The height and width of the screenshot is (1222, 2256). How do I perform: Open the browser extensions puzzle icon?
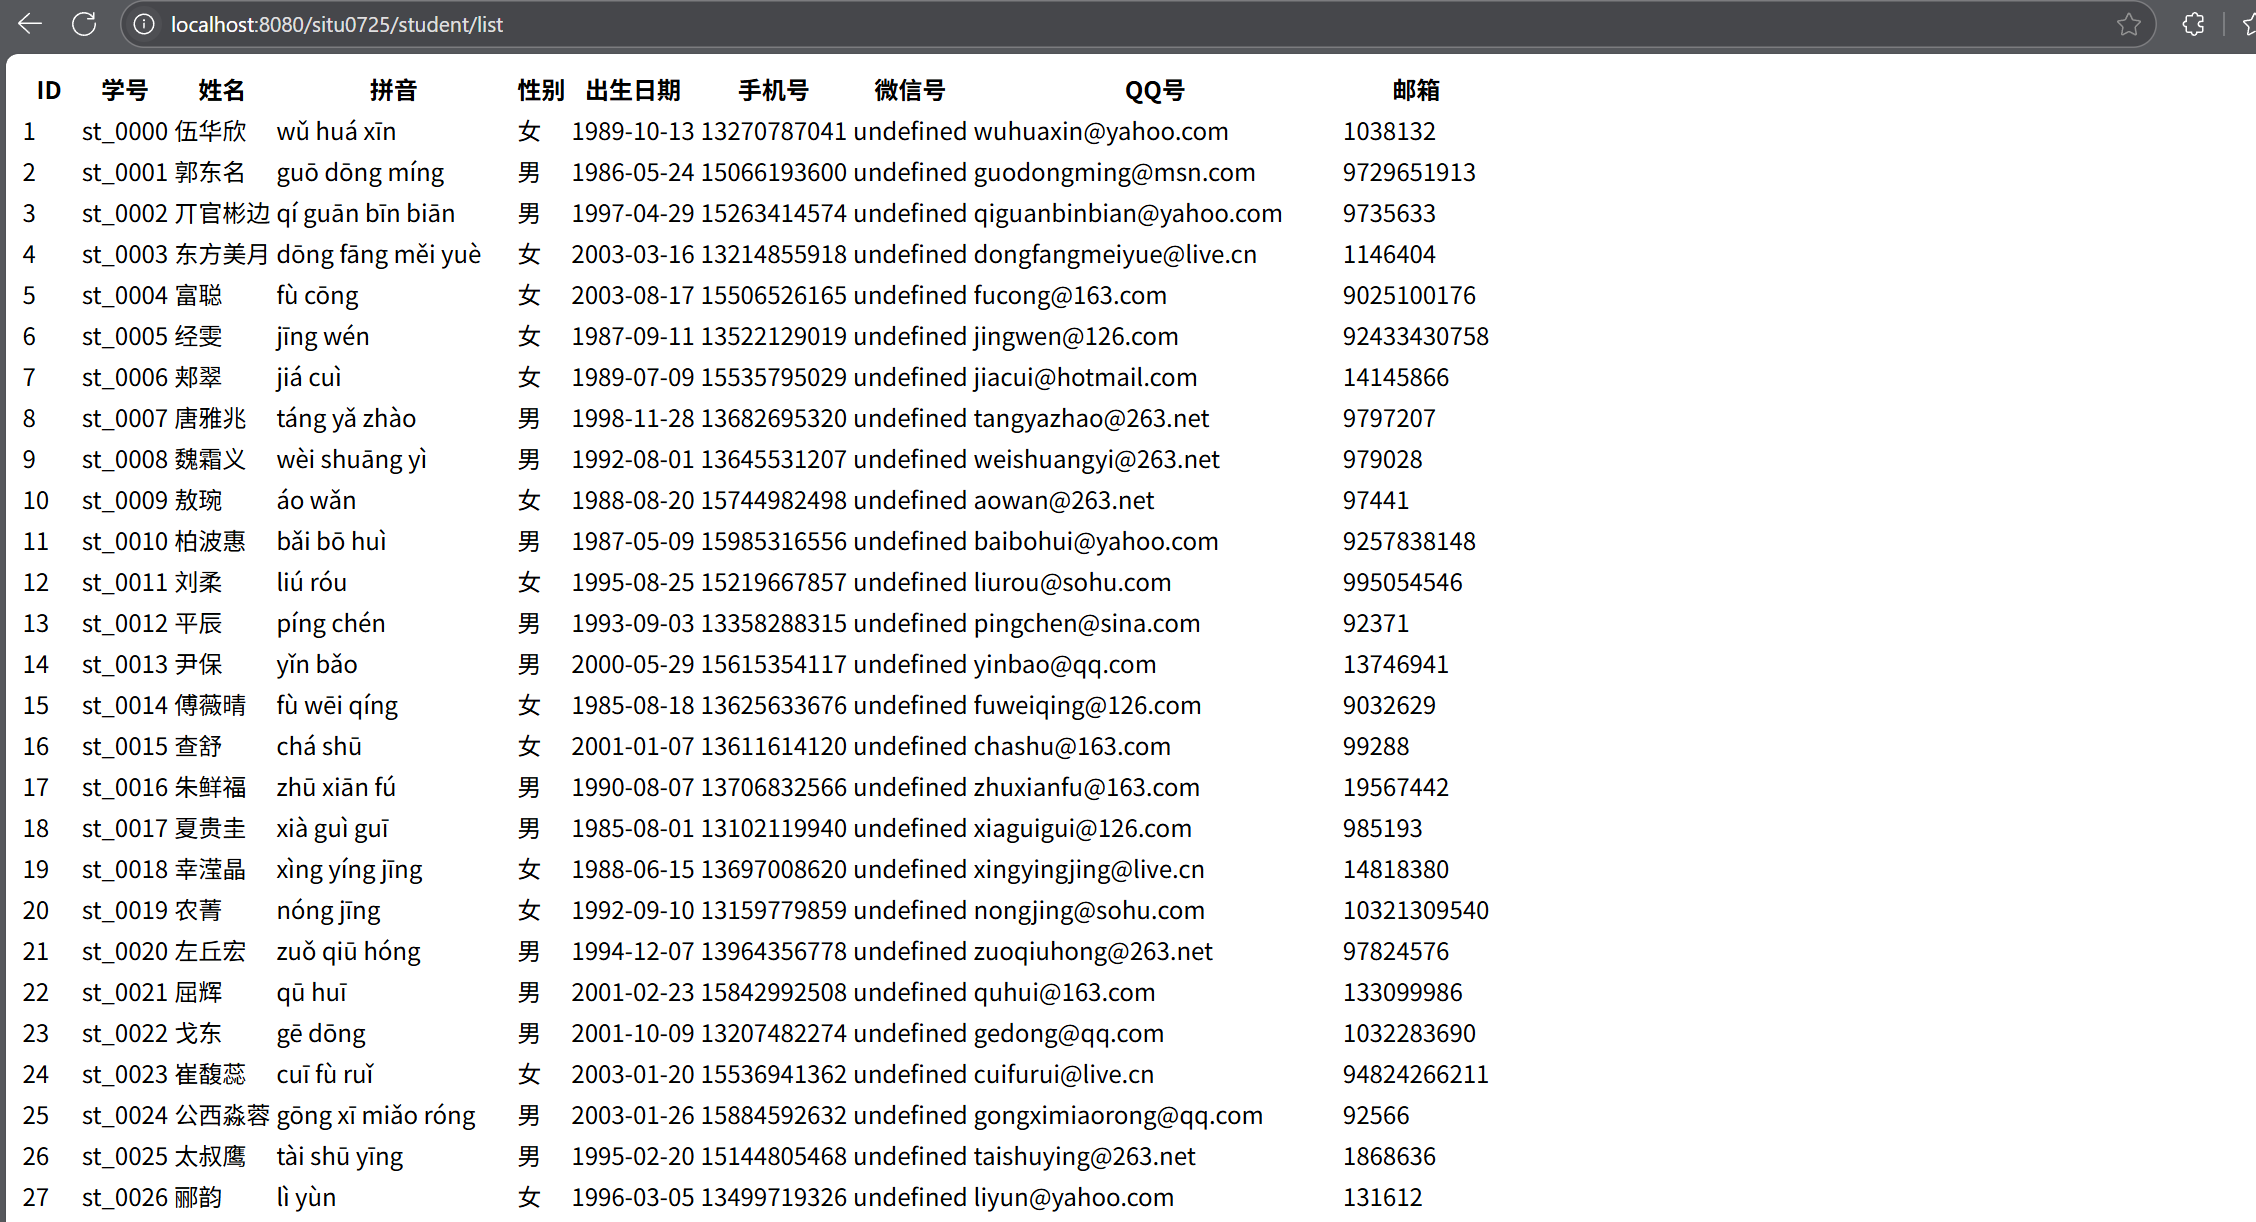tap(2193, 24)
